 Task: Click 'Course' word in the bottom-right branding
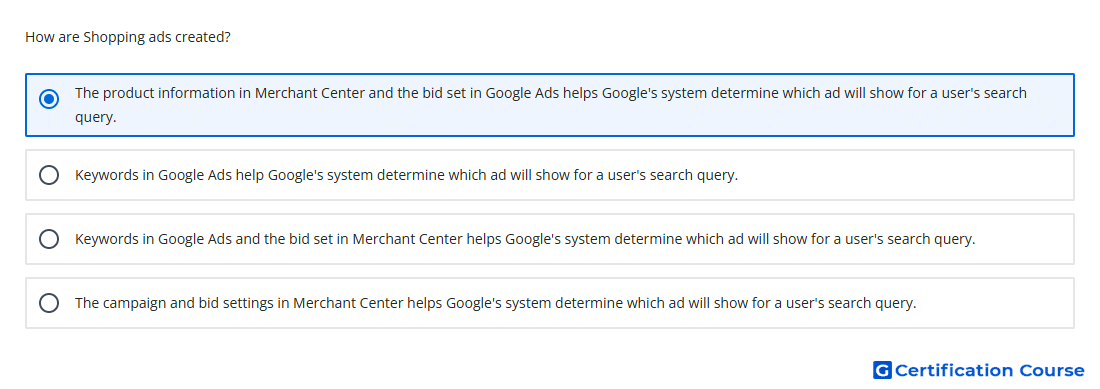coord(1052,370)
